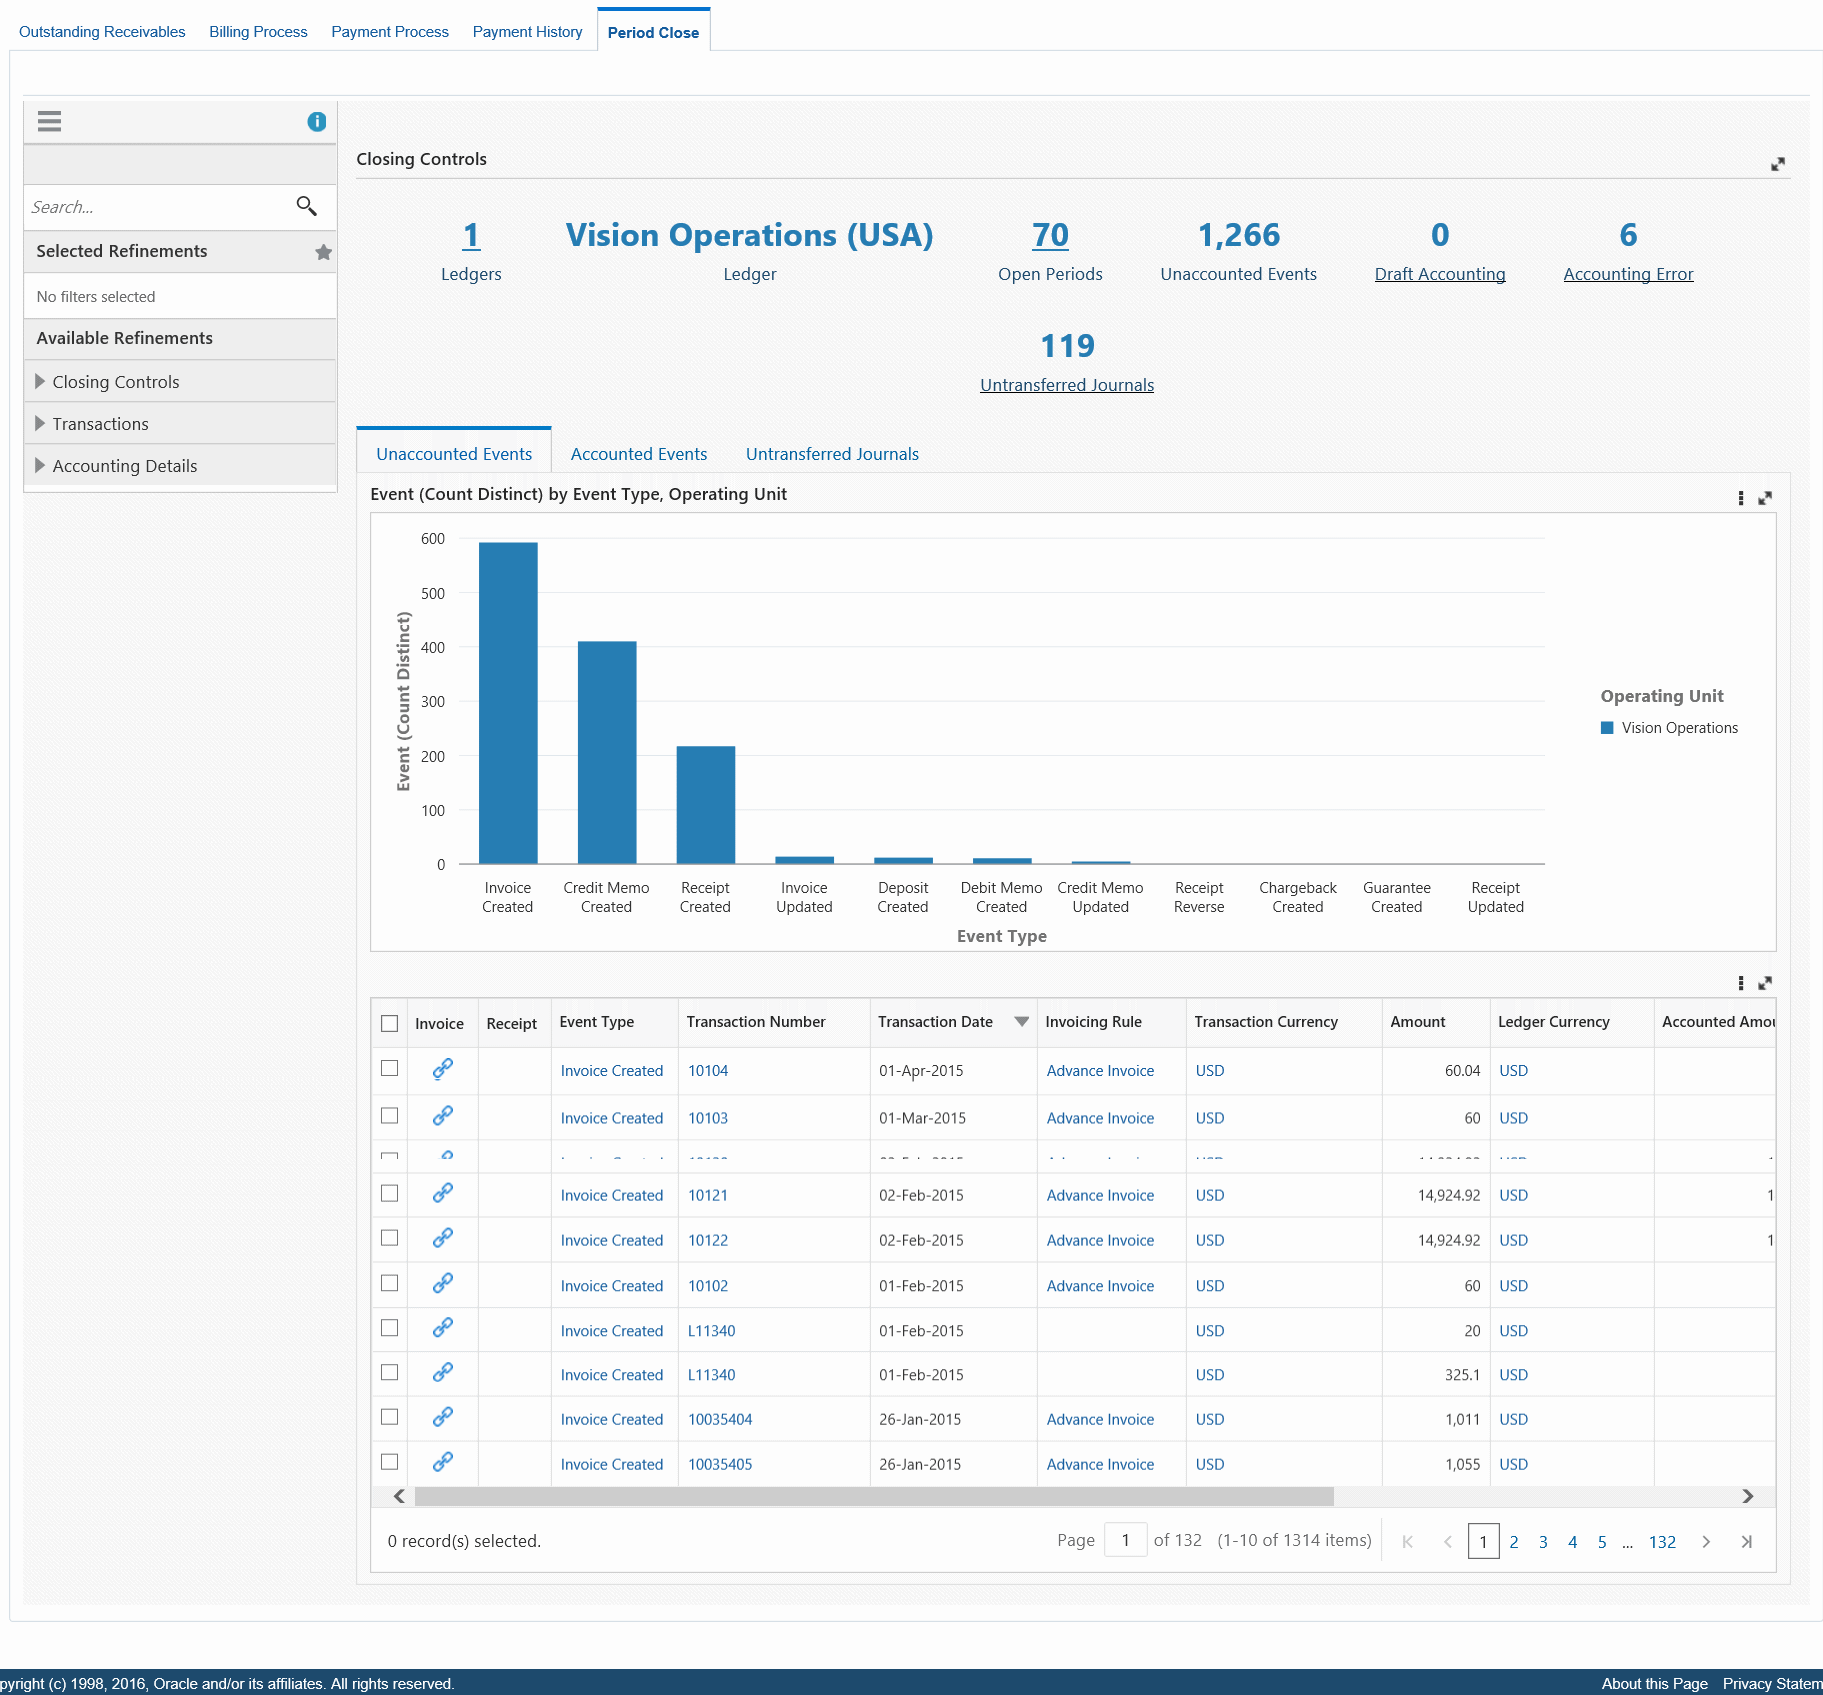Screen dimensions: 1823x1695
Task: Select the row checkbox for transaction 10121
Action: click(390, 1193)
